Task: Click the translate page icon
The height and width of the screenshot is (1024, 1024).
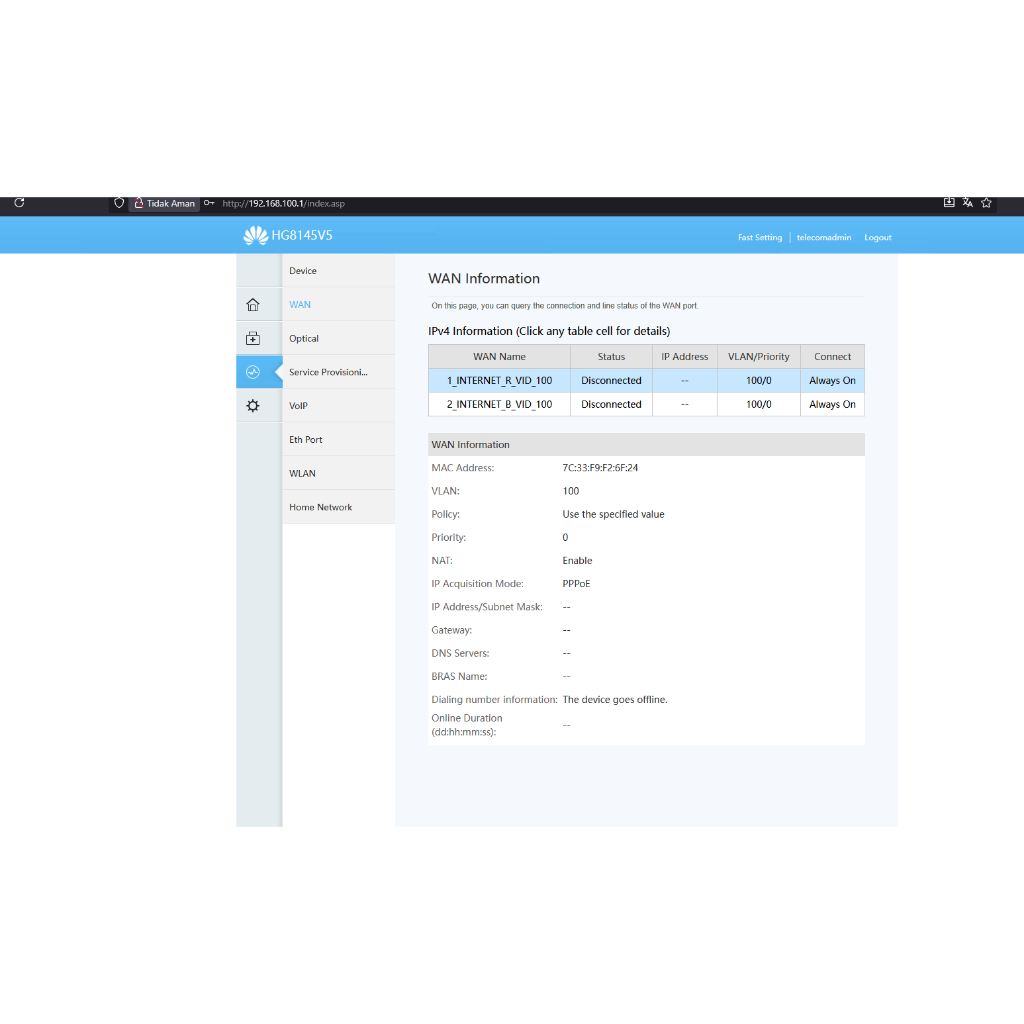Action: click(x=967, y=203)
